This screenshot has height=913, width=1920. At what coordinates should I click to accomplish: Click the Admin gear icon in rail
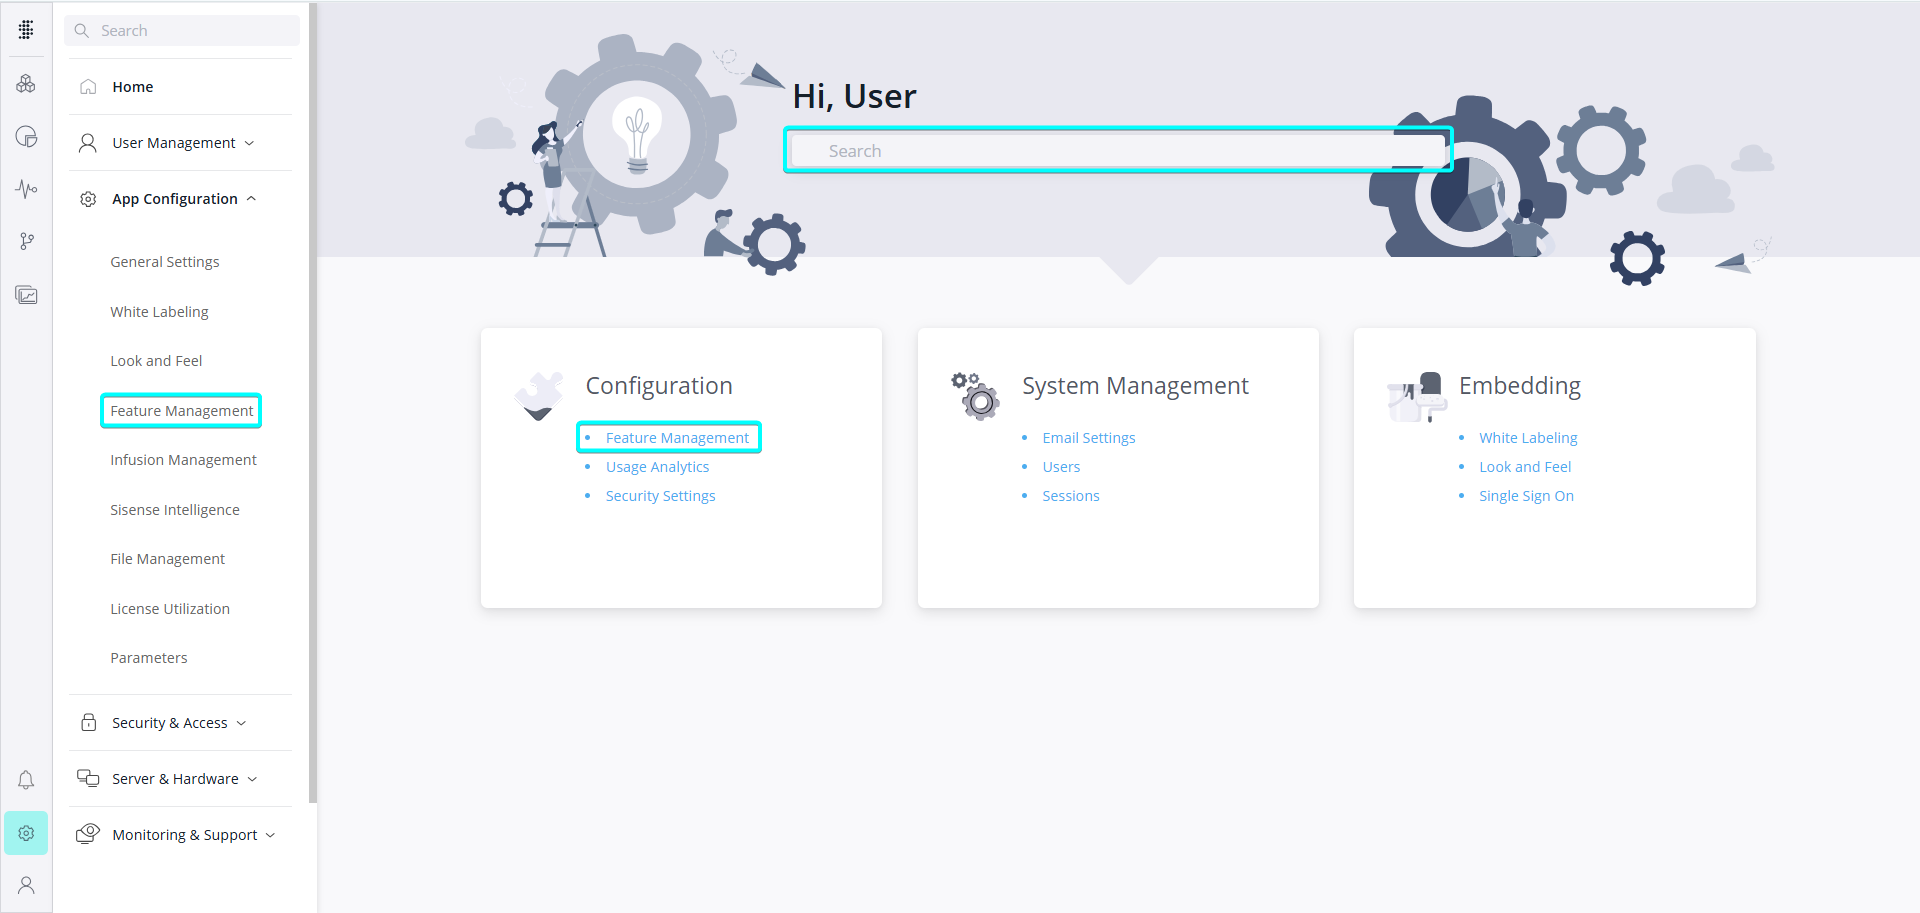click(26, 833)
